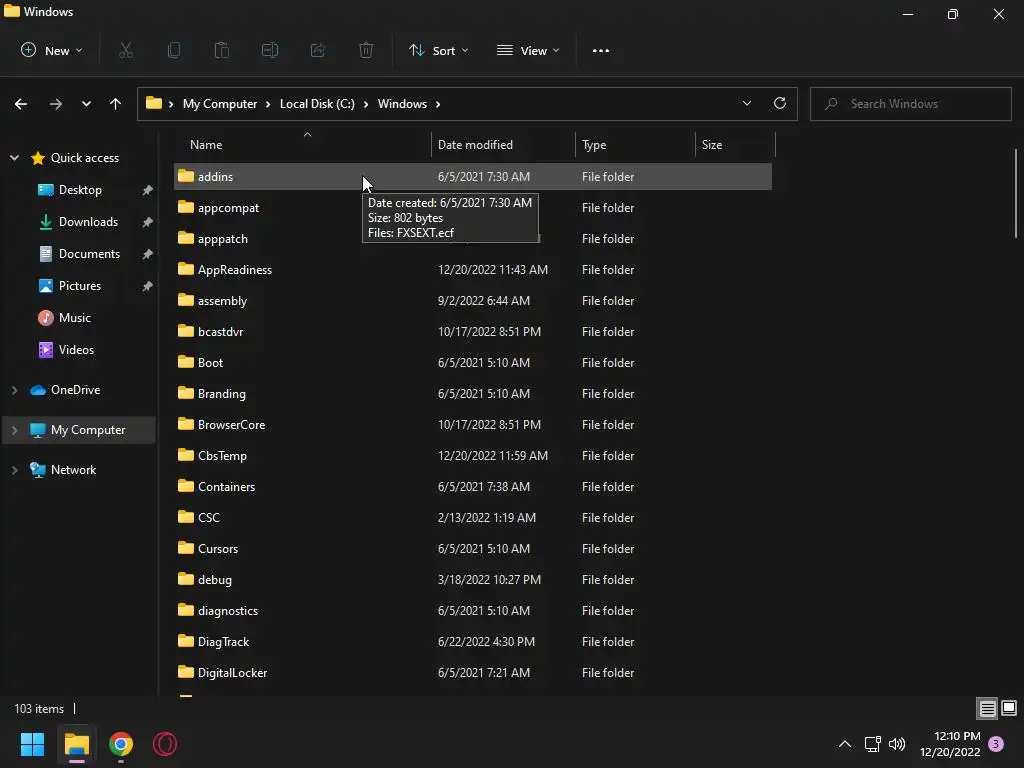Click the Rename icon in toolbar
Viewport: 1024px width, 768px height.
tap(270, 50)
